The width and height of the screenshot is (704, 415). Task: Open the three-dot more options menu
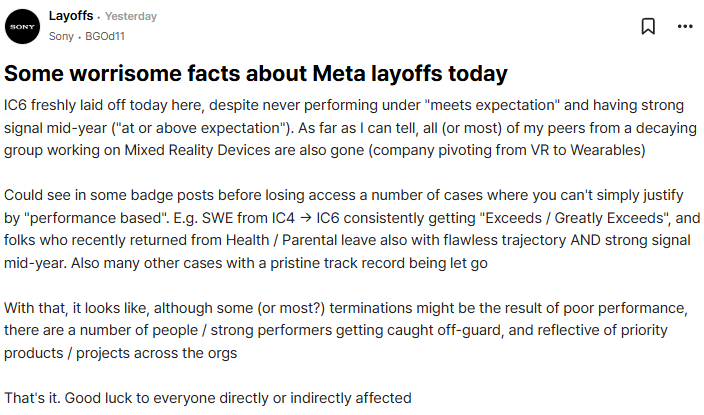[685, 26]
